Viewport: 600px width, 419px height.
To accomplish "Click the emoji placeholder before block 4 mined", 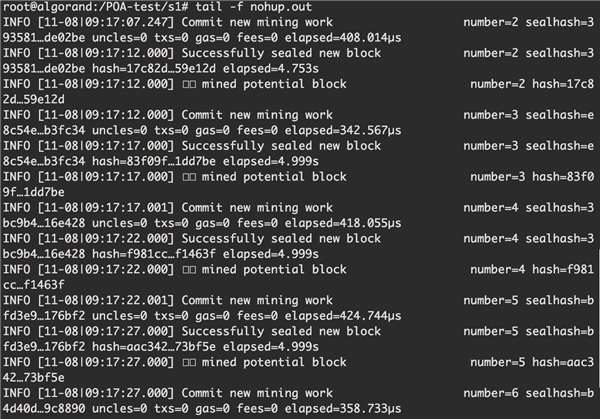I will [189, 269].
